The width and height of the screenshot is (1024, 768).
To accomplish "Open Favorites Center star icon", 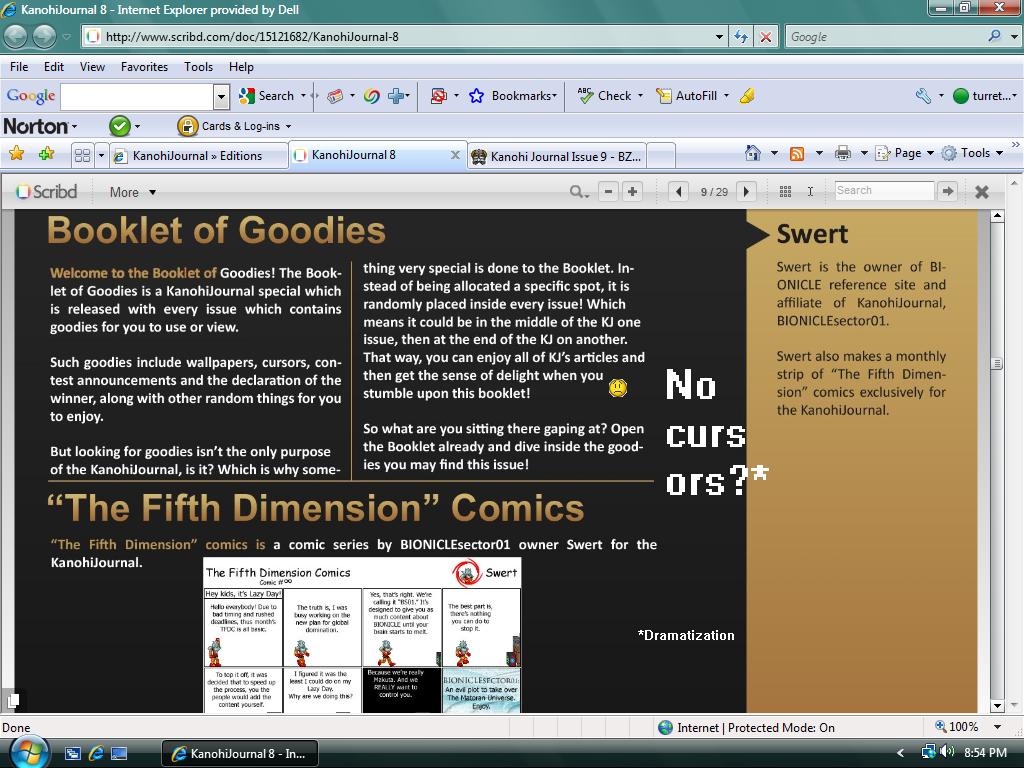I will [x=16, y=154].
